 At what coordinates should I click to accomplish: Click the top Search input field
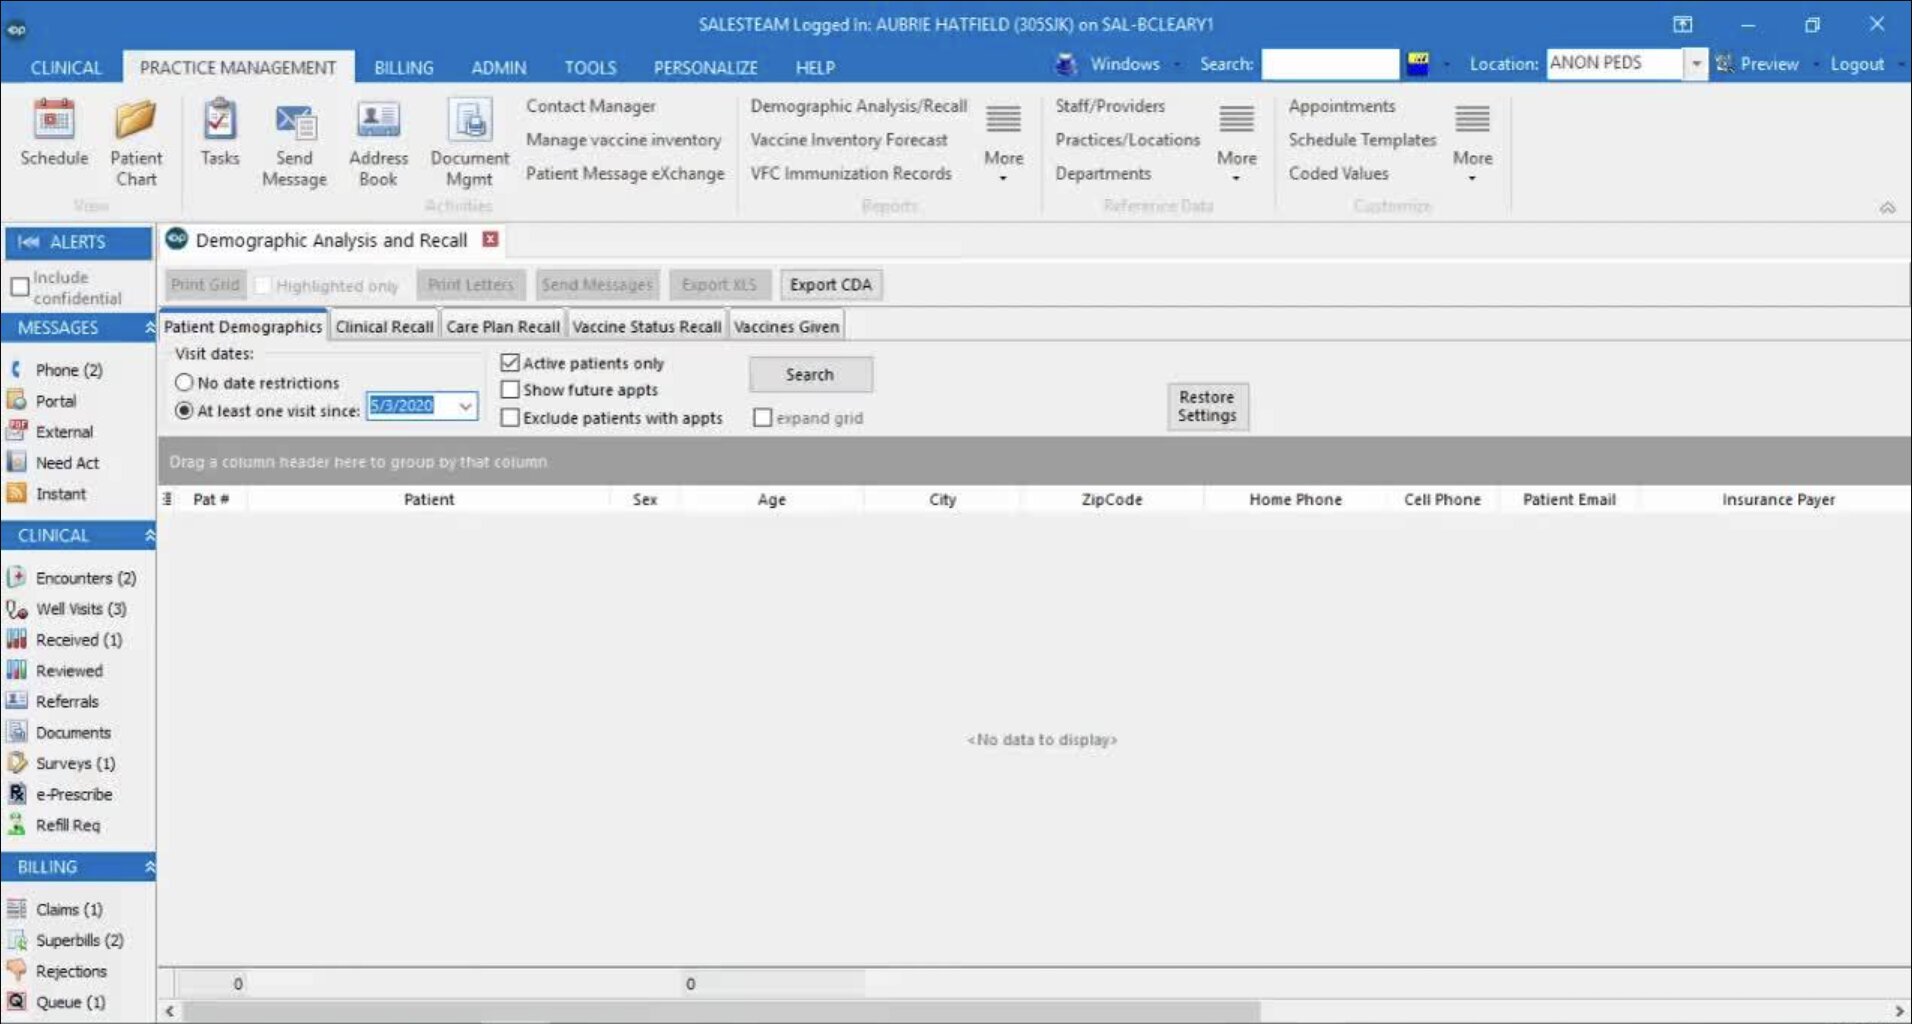tap(1329, 64)
